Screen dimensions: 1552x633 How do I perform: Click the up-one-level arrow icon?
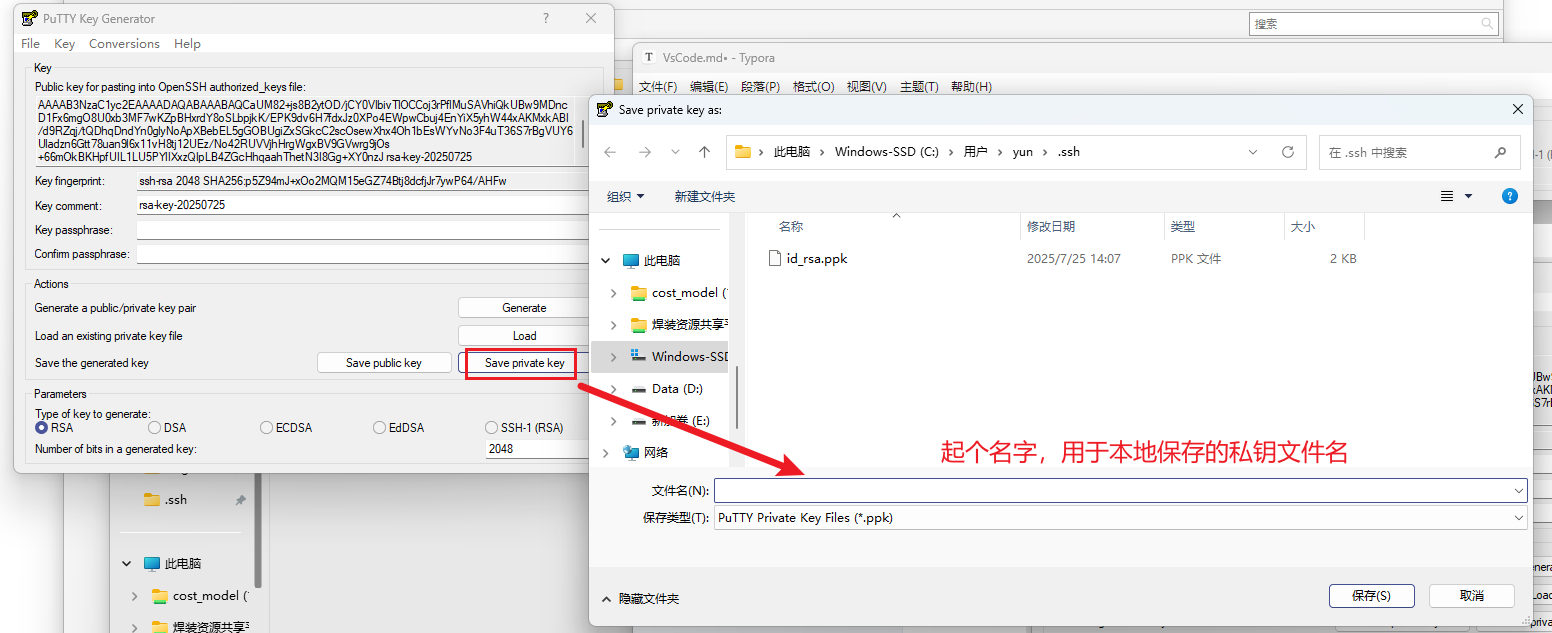pyautogui.click(x=704, y=152)
